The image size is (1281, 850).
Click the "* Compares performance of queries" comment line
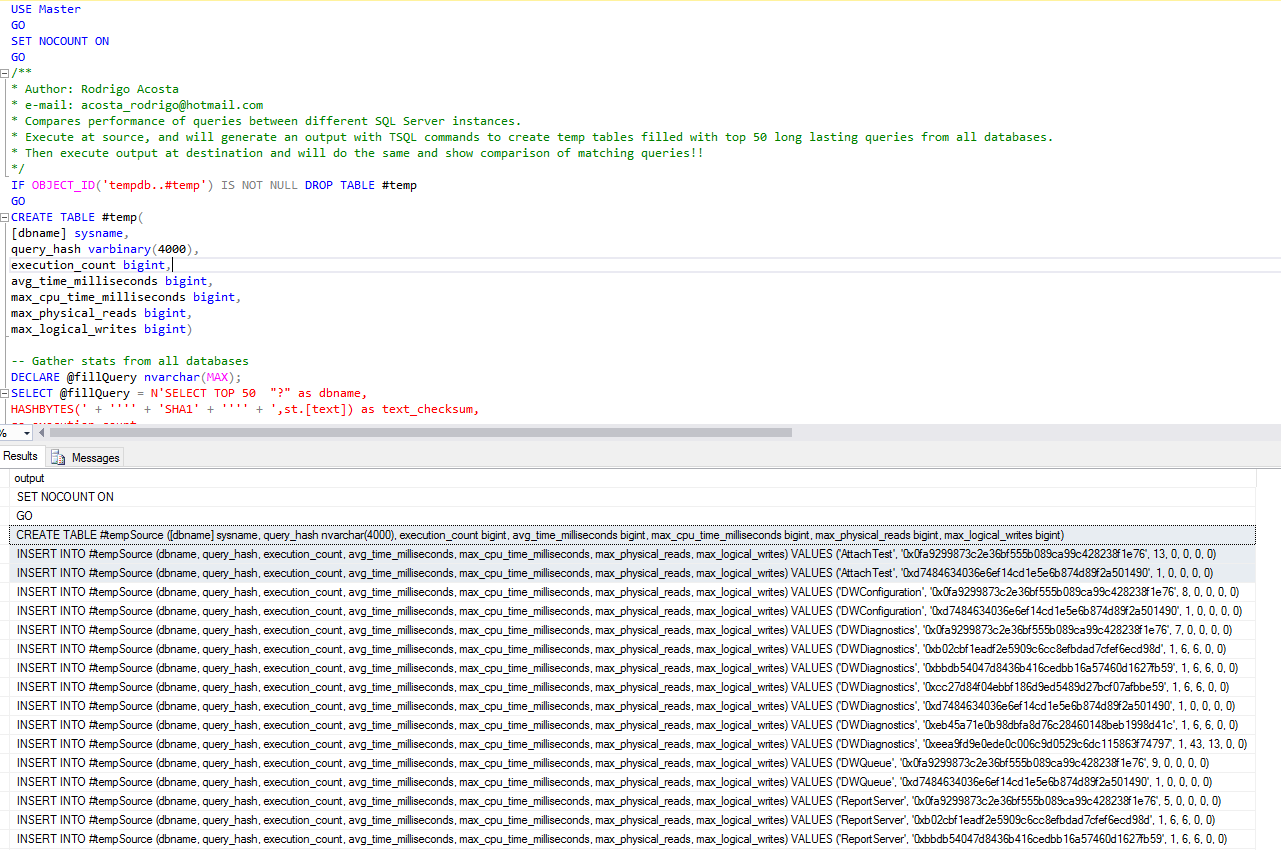266,121
